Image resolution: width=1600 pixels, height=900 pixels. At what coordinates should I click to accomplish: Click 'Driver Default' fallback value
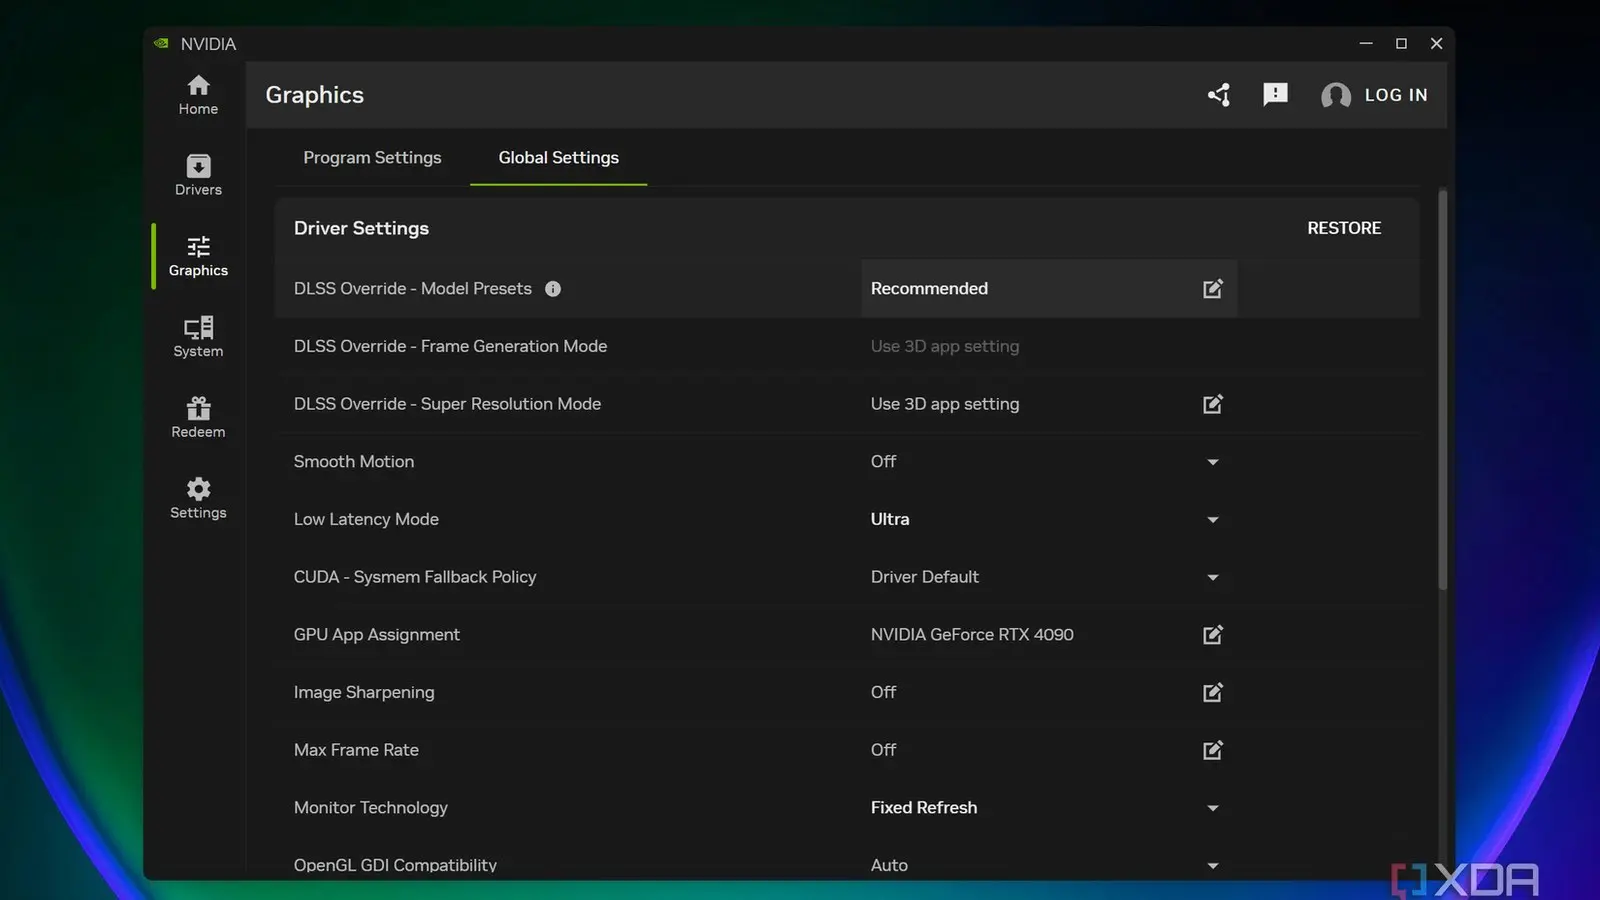coord(925,577)
